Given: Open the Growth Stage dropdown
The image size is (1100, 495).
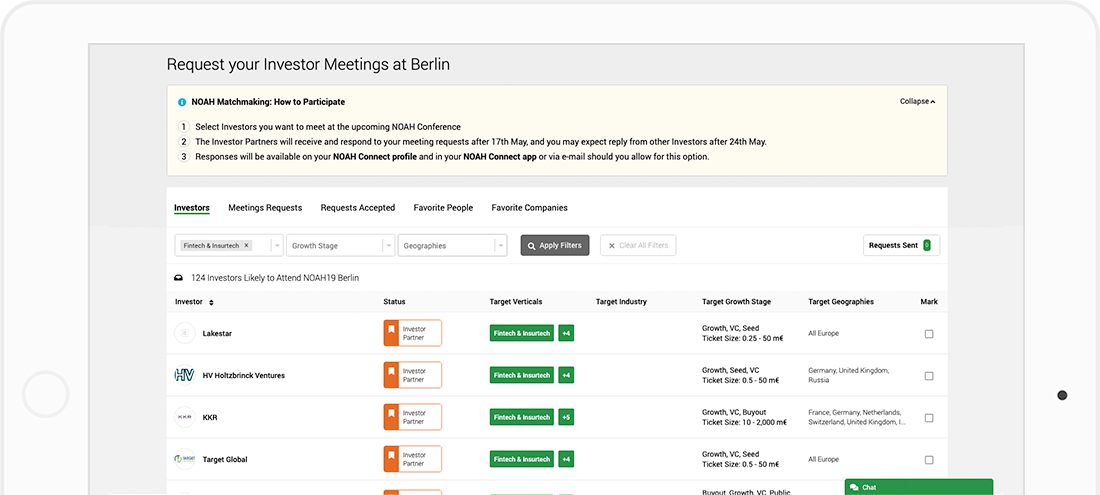Looking at the screenshot, I should 340,246.
